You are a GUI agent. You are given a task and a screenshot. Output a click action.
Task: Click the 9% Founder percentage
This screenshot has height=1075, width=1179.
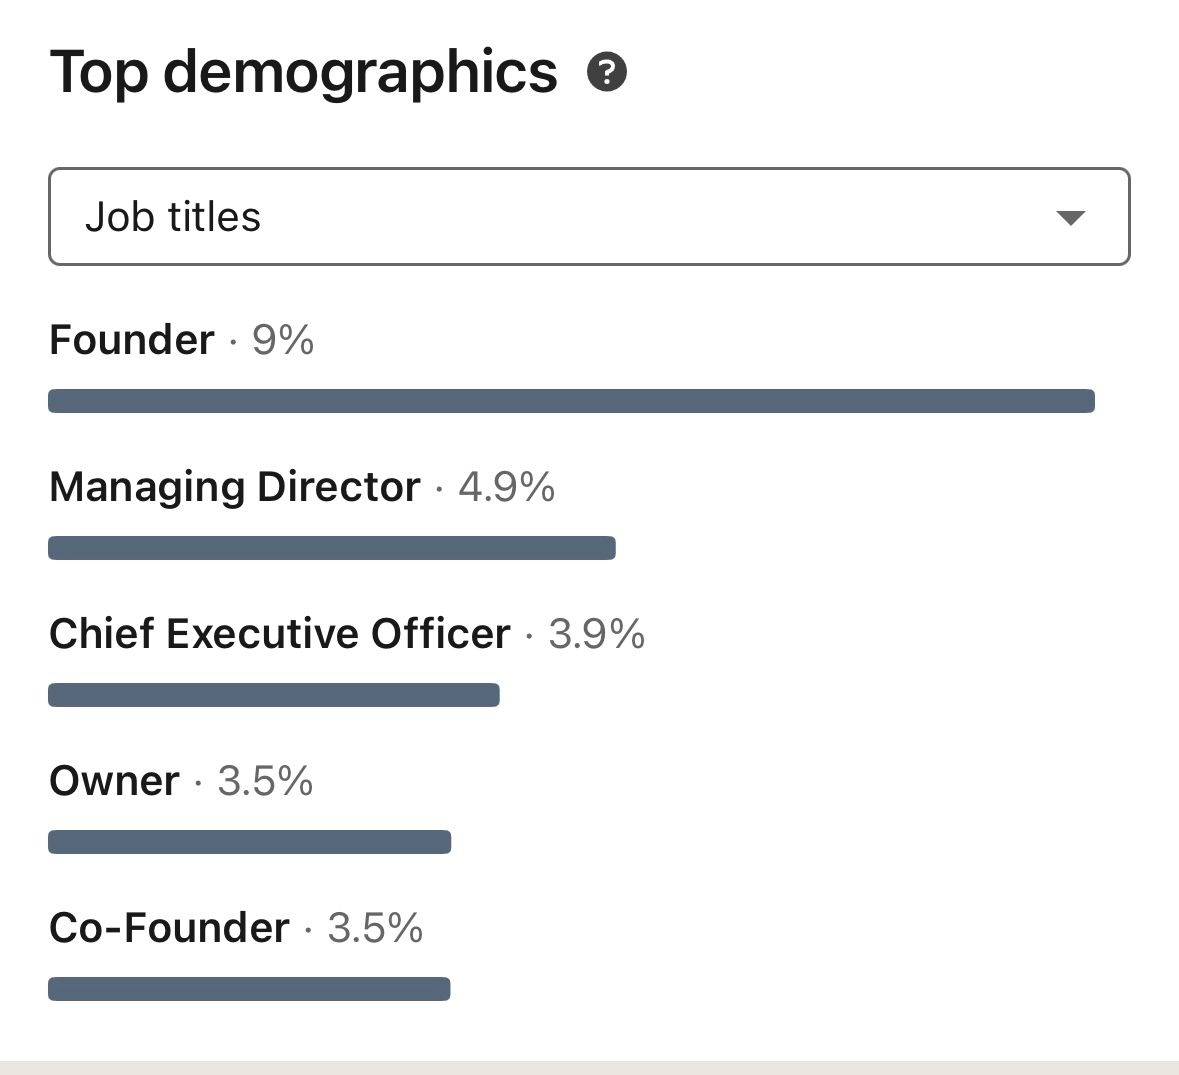(283, 340)
